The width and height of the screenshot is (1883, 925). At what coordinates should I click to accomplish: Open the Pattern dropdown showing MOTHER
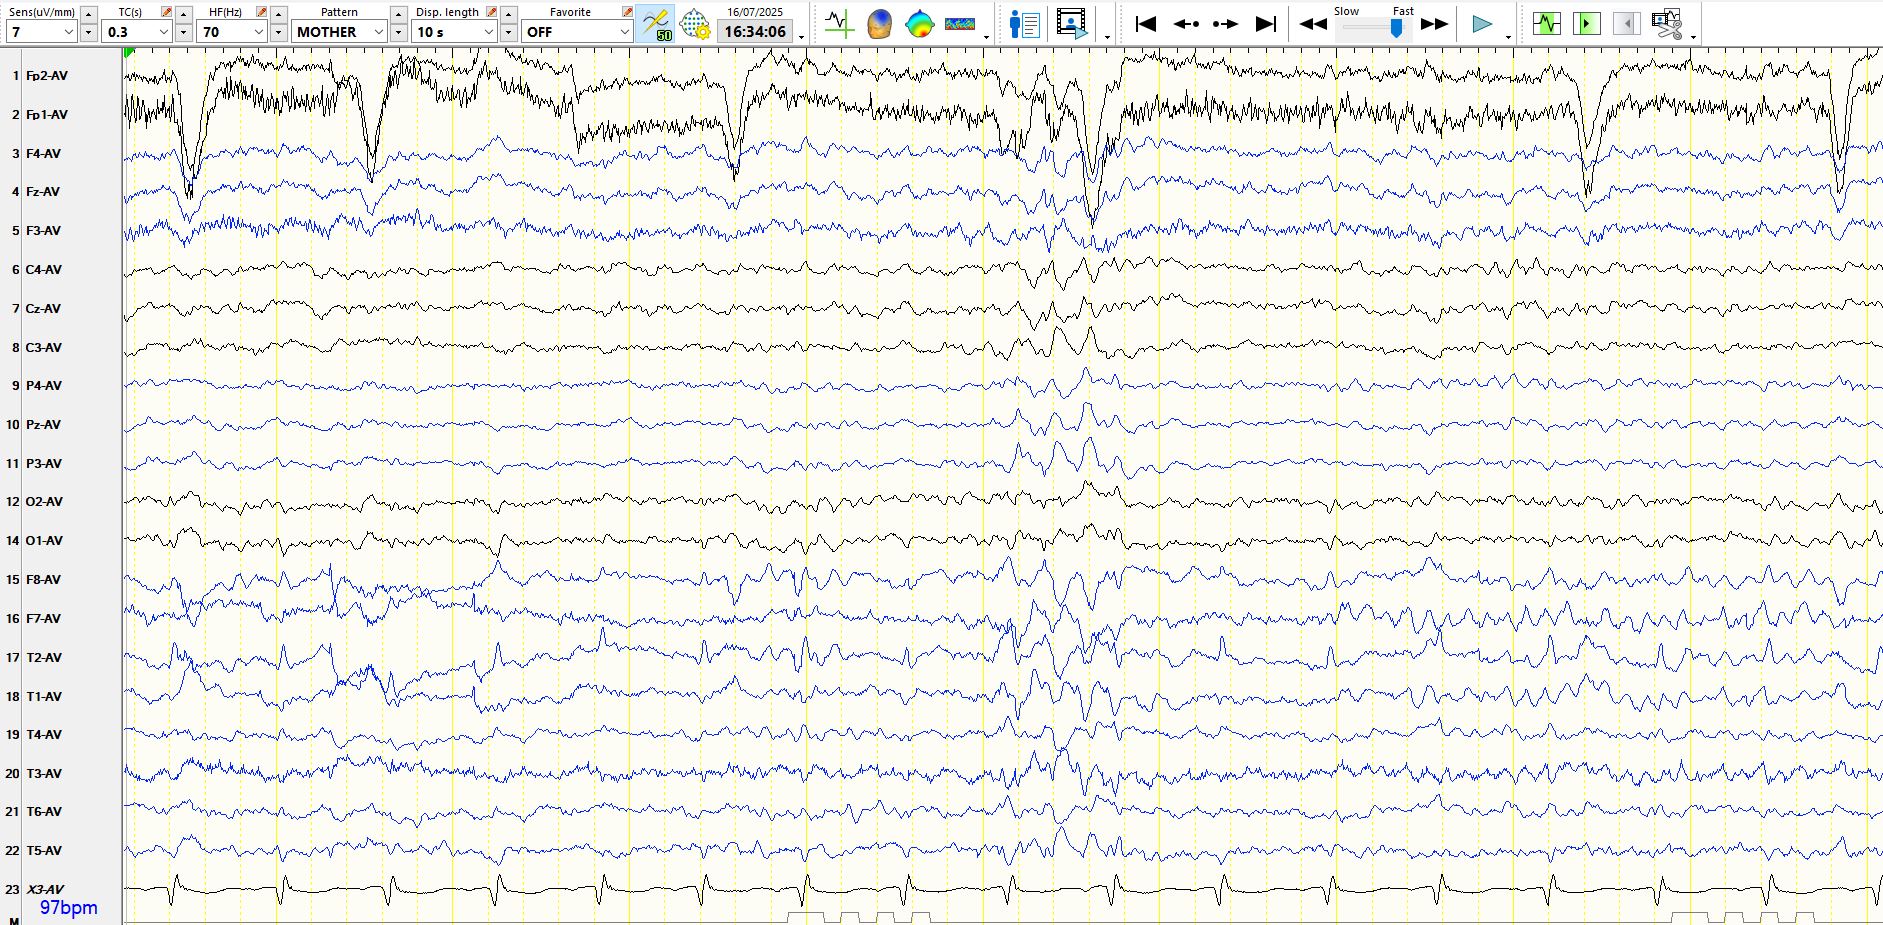[x=378, y=32]
